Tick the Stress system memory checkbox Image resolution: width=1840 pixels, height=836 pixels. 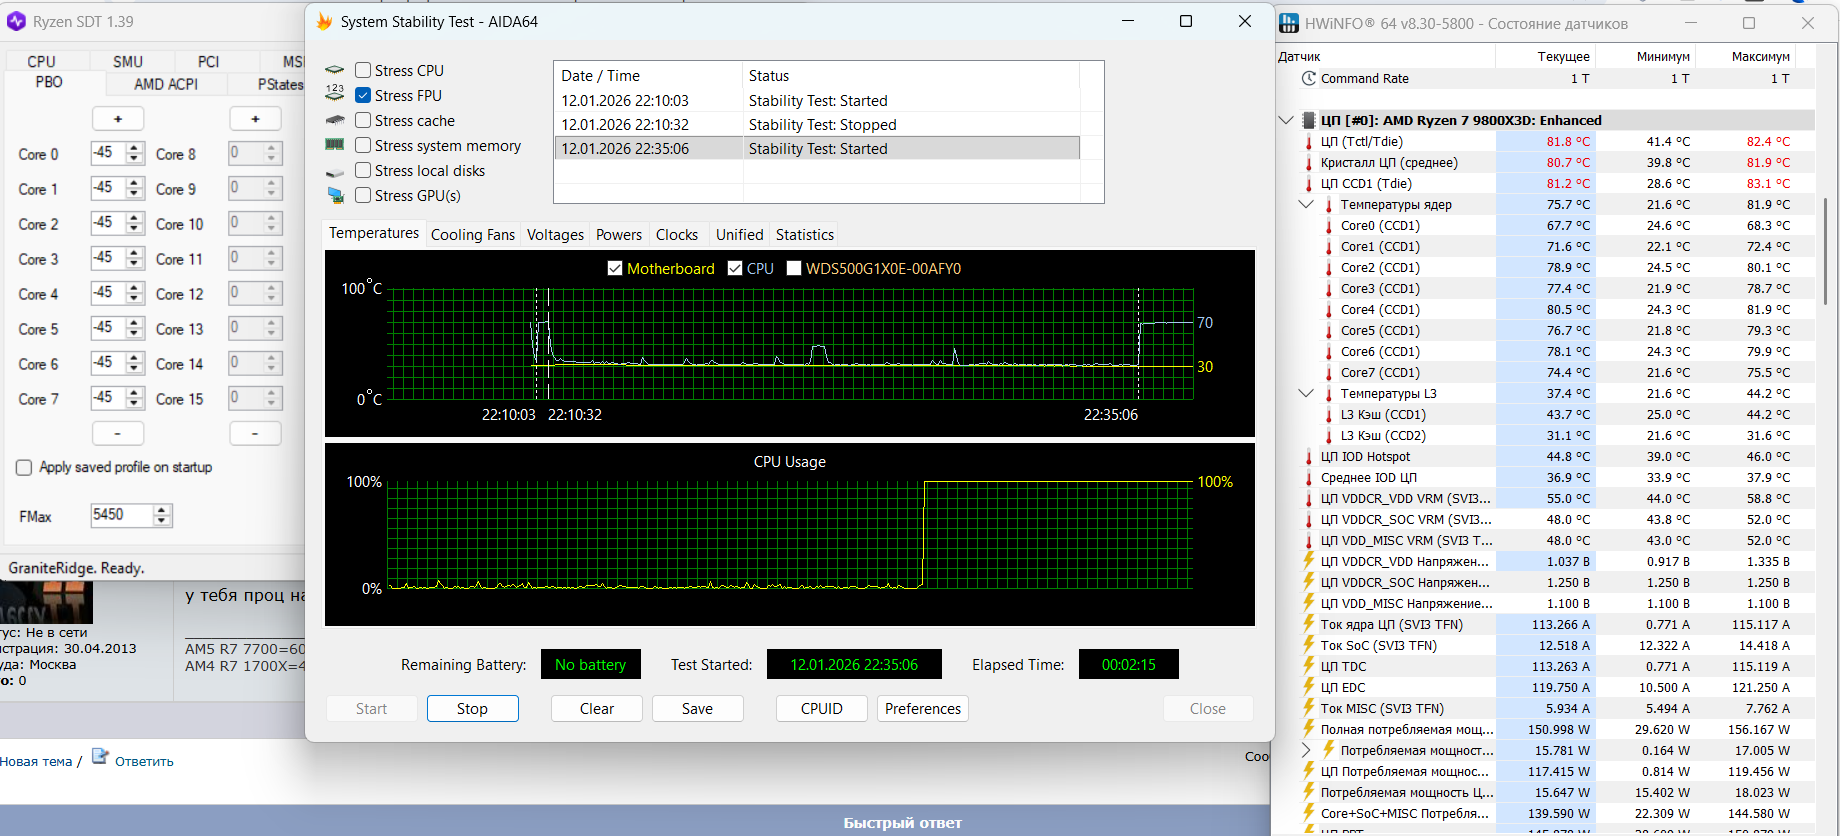point(363,145)
